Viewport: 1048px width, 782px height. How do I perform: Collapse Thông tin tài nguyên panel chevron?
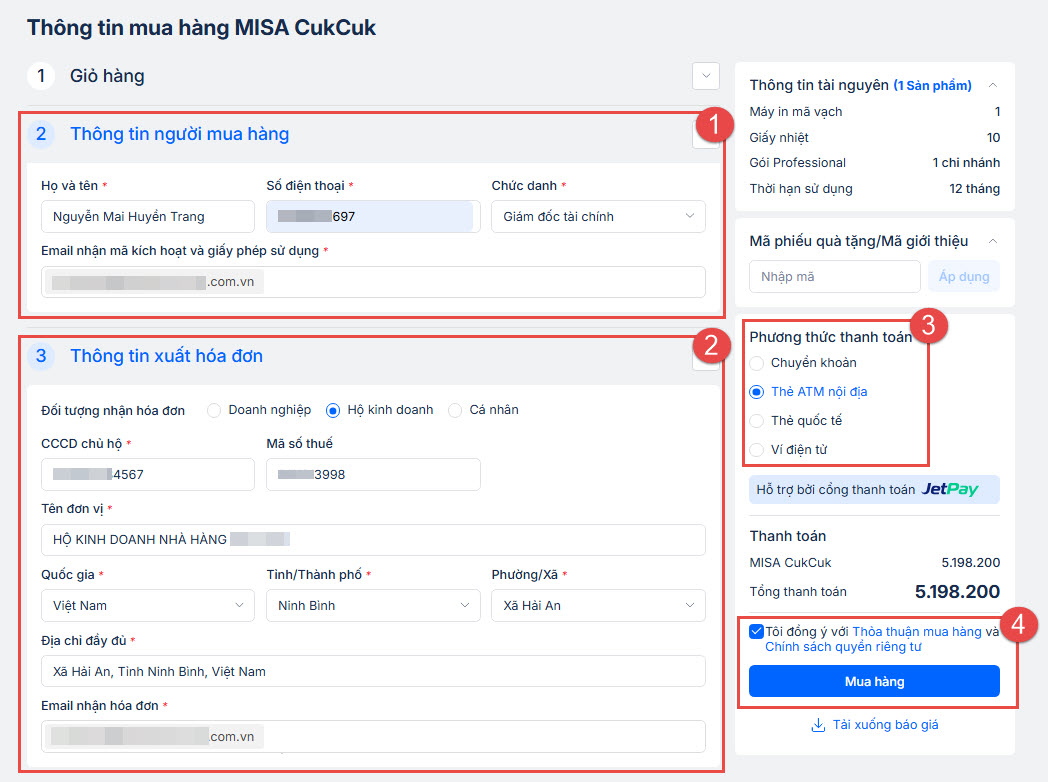click(992, 85)
